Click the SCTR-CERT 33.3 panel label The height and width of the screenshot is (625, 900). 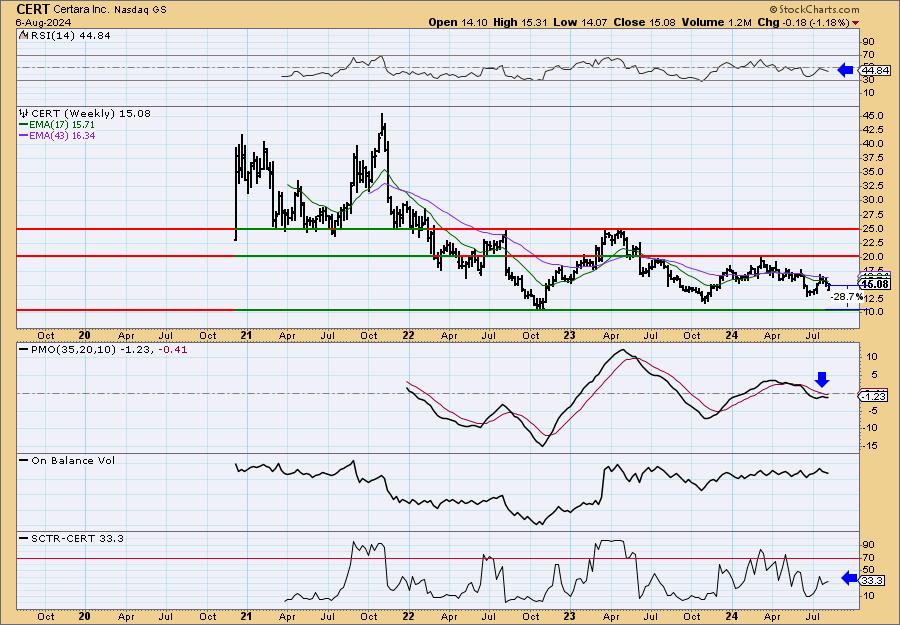pos(77,538)
